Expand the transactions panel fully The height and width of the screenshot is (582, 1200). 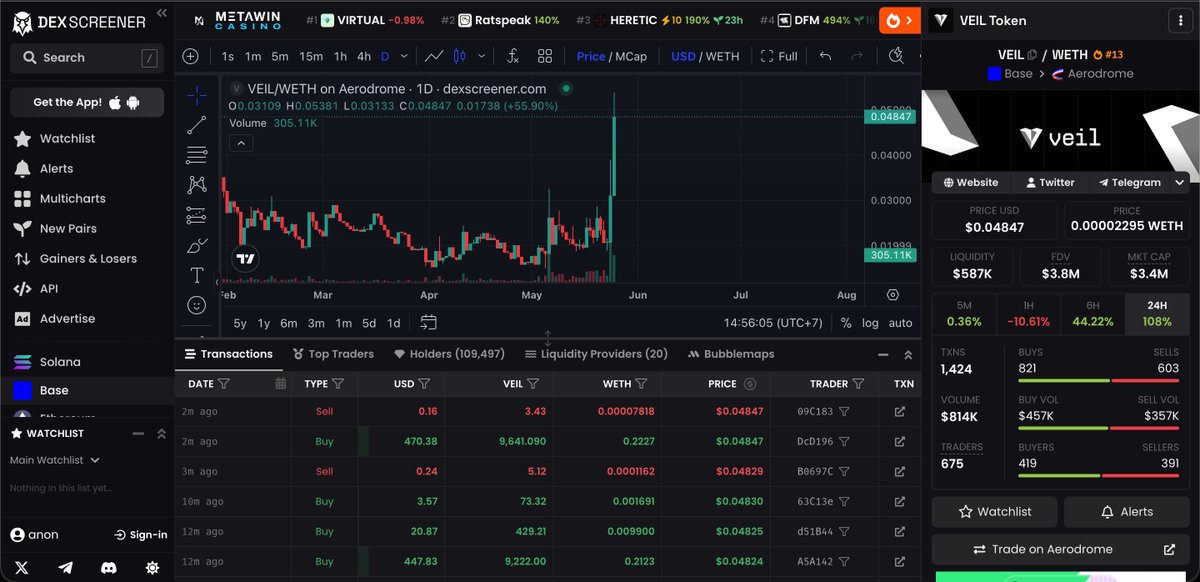(908, 354)
